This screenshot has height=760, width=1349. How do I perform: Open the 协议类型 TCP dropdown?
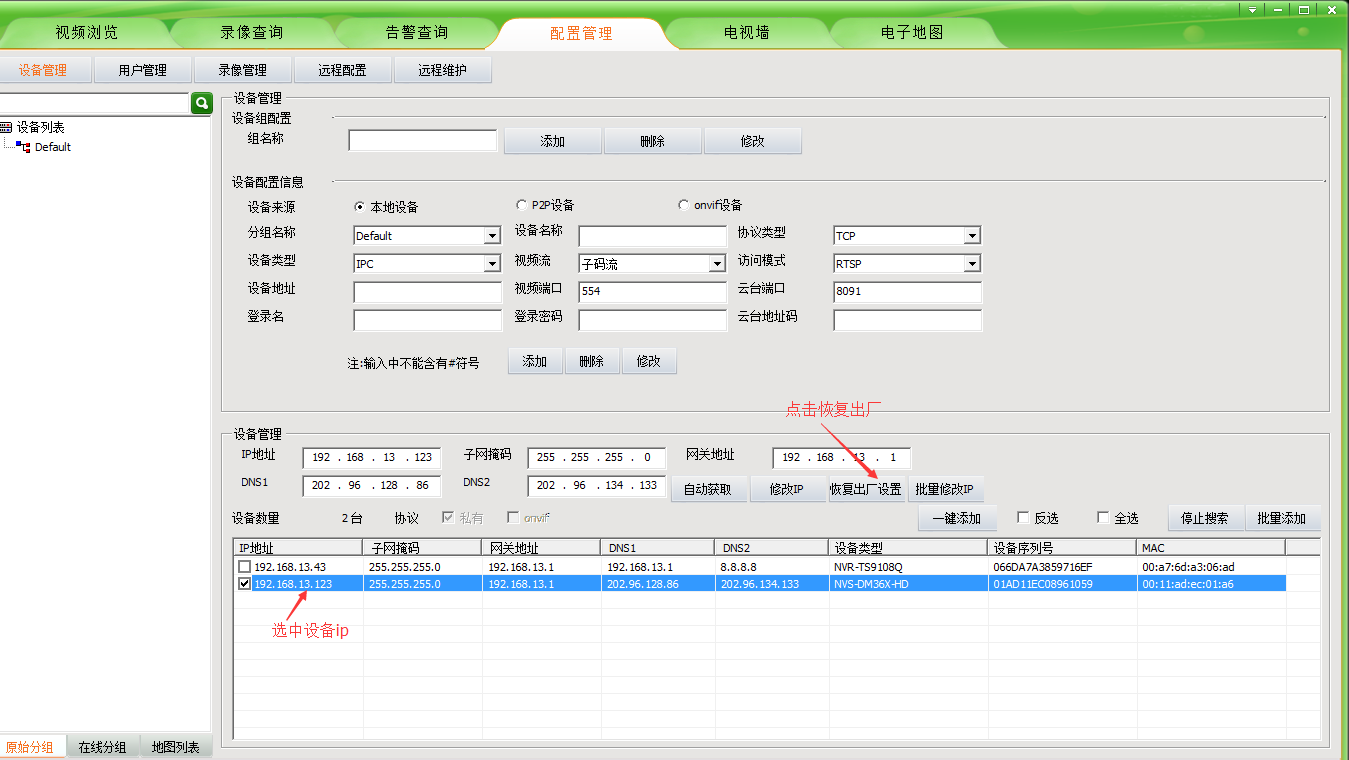click(971, 236)
